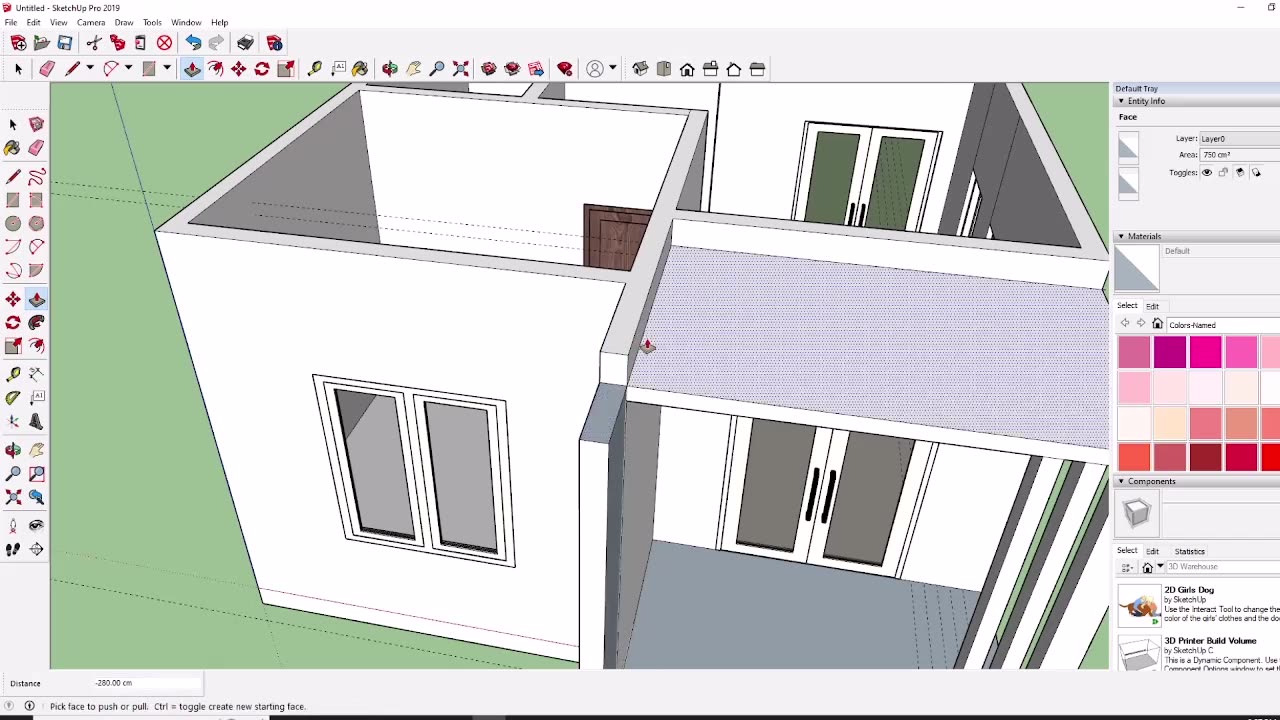The width and height of the screenshot is (1280, 720).
Task: Click the Cut scissors icon
Action: tap(94, 43)
